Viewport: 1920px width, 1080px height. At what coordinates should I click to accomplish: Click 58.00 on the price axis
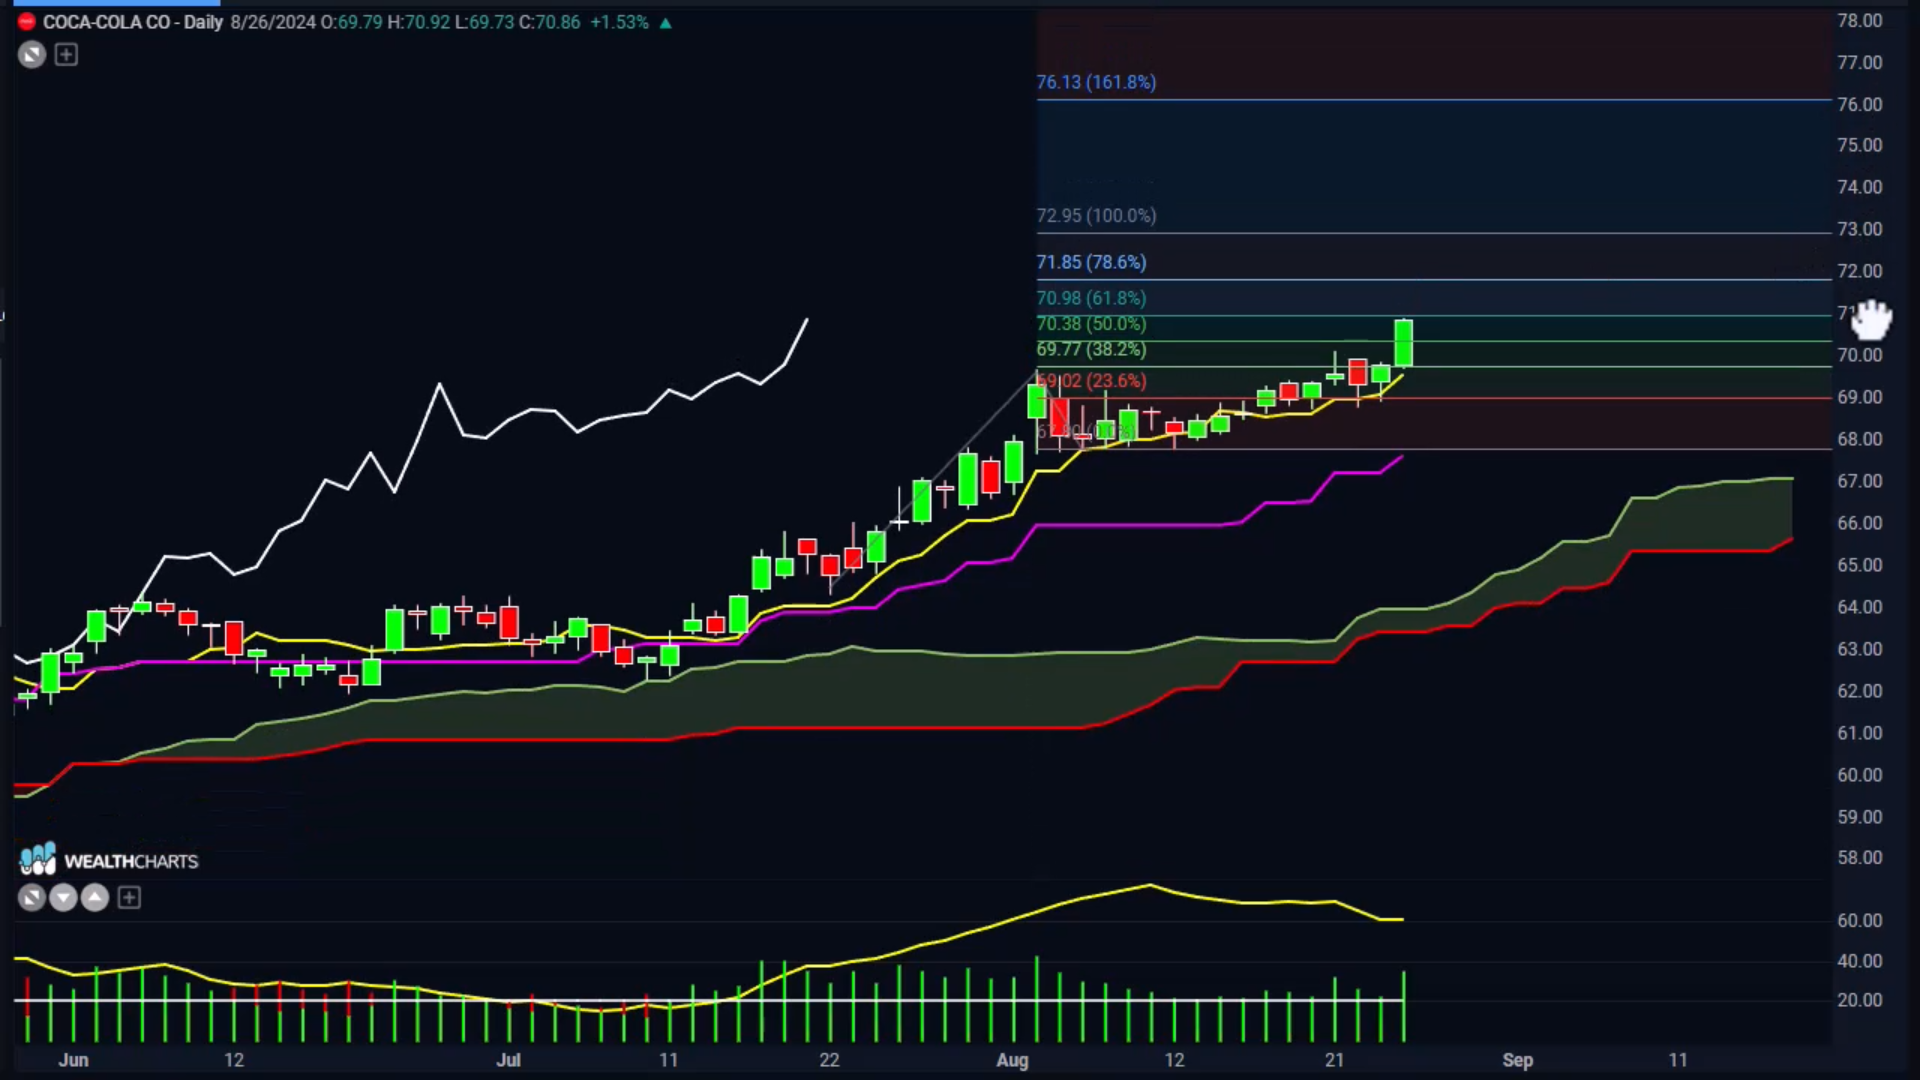[1859, 858]
